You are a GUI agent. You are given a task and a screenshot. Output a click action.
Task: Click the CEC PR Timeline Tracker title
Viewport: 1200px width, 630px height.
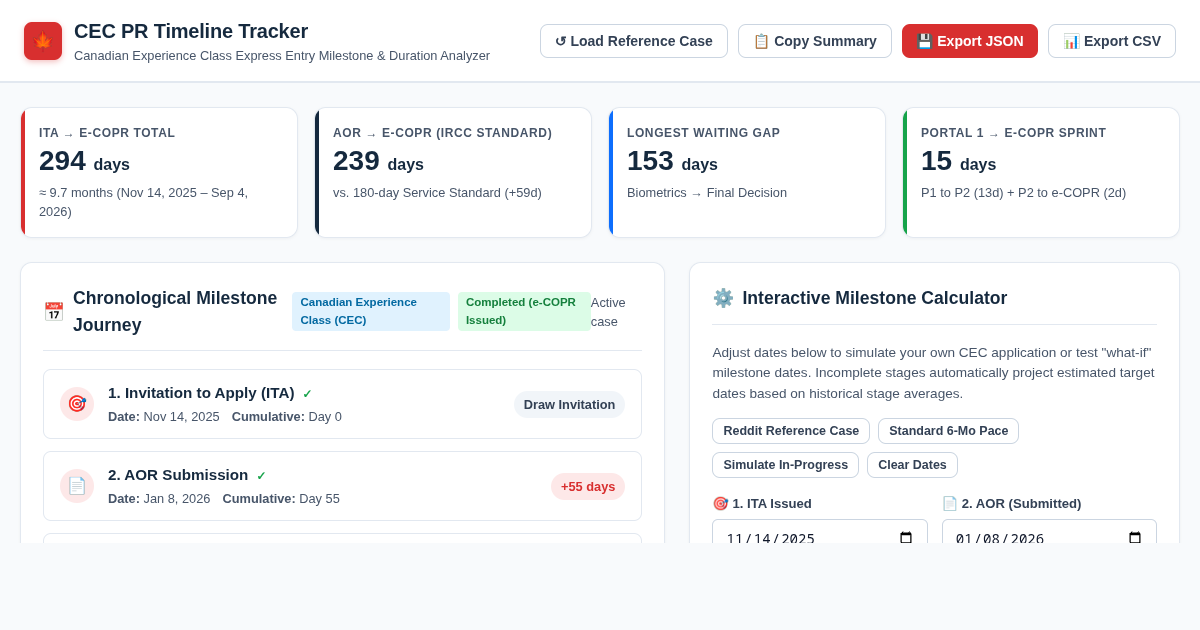tap(191, 31)
